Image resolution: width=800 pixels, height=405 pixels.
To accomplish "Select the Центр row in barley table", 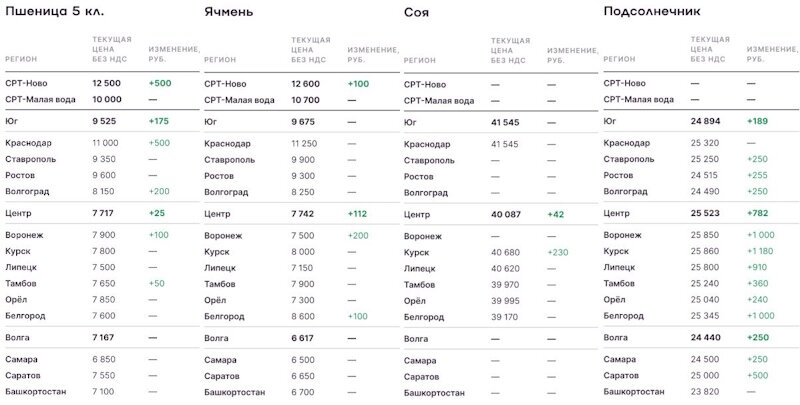I will pos(302,214).
